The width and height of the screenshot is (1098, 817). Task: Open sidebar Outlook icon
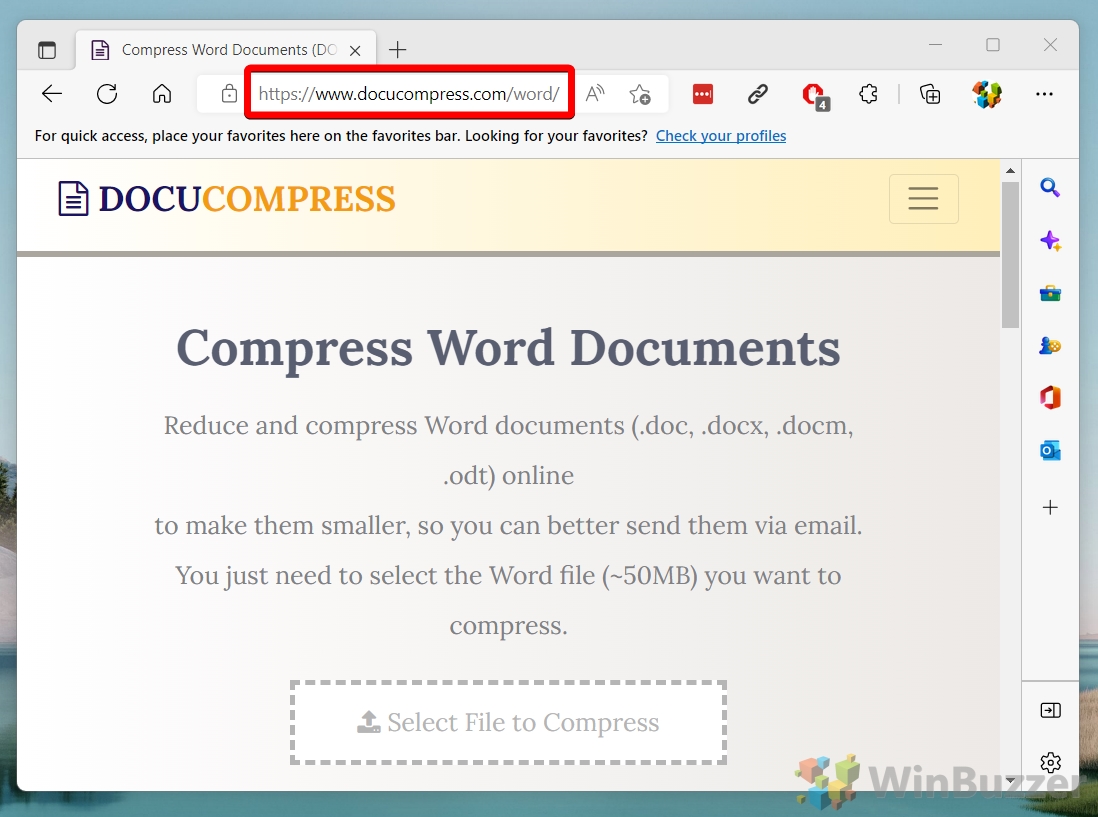[1050, 450]
